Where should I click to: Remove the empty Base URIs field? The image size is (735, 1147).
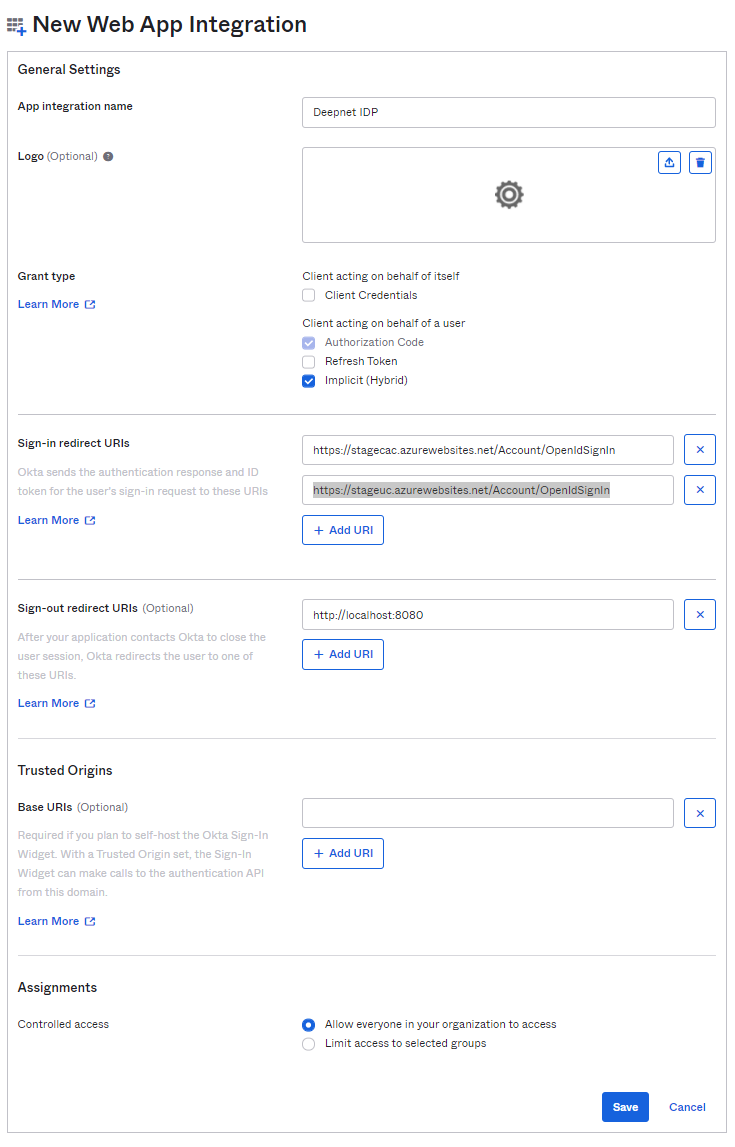tap(699, 813)
